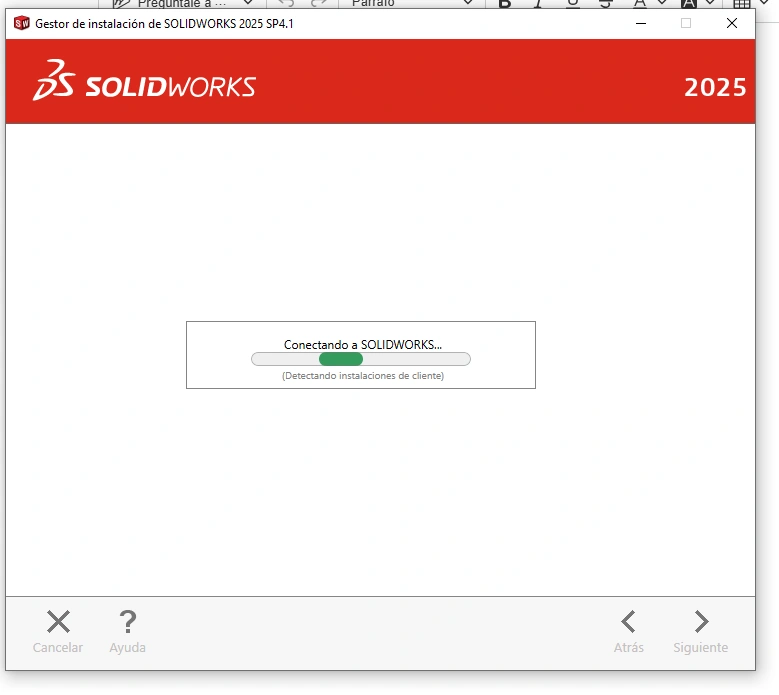The width and height of the screenshot is (779, 695).
Task: Click the green connection progress bar
Action: tap(361, 359)
